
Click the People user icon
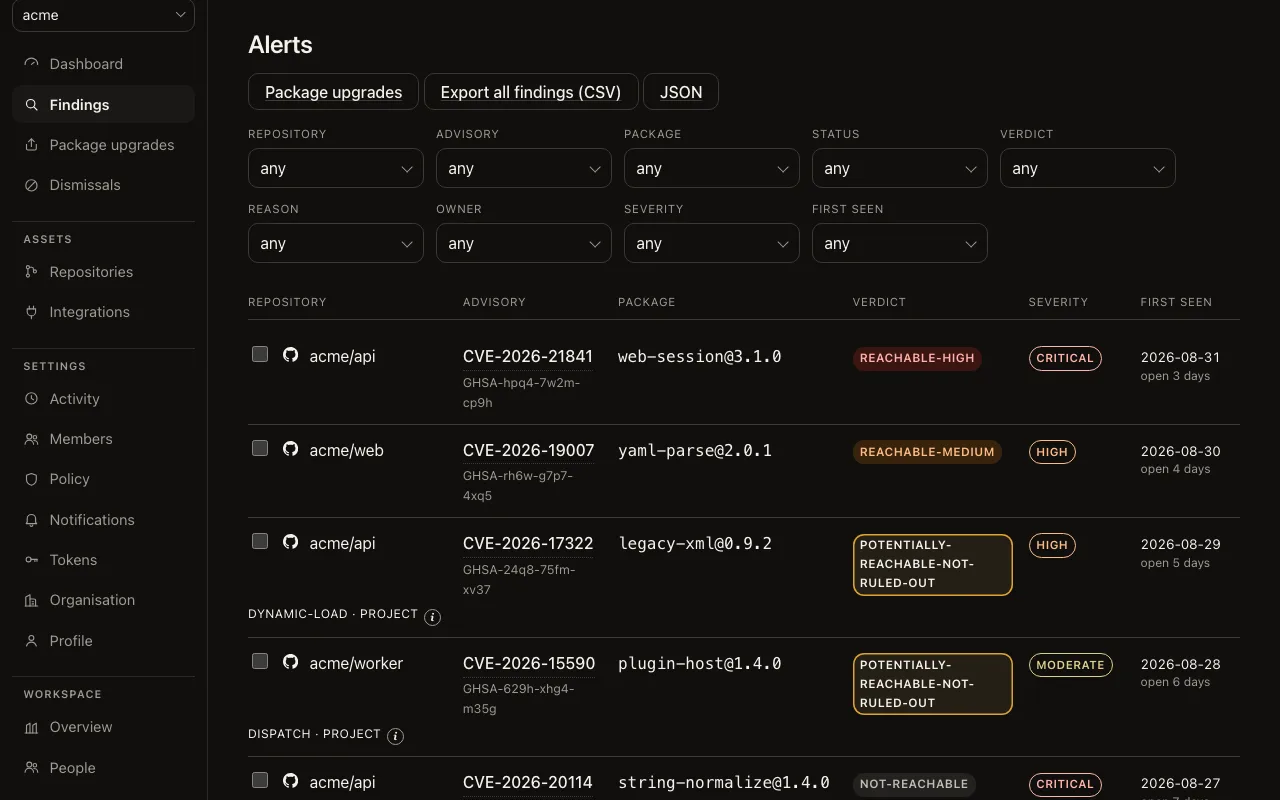tap(31, 768)
